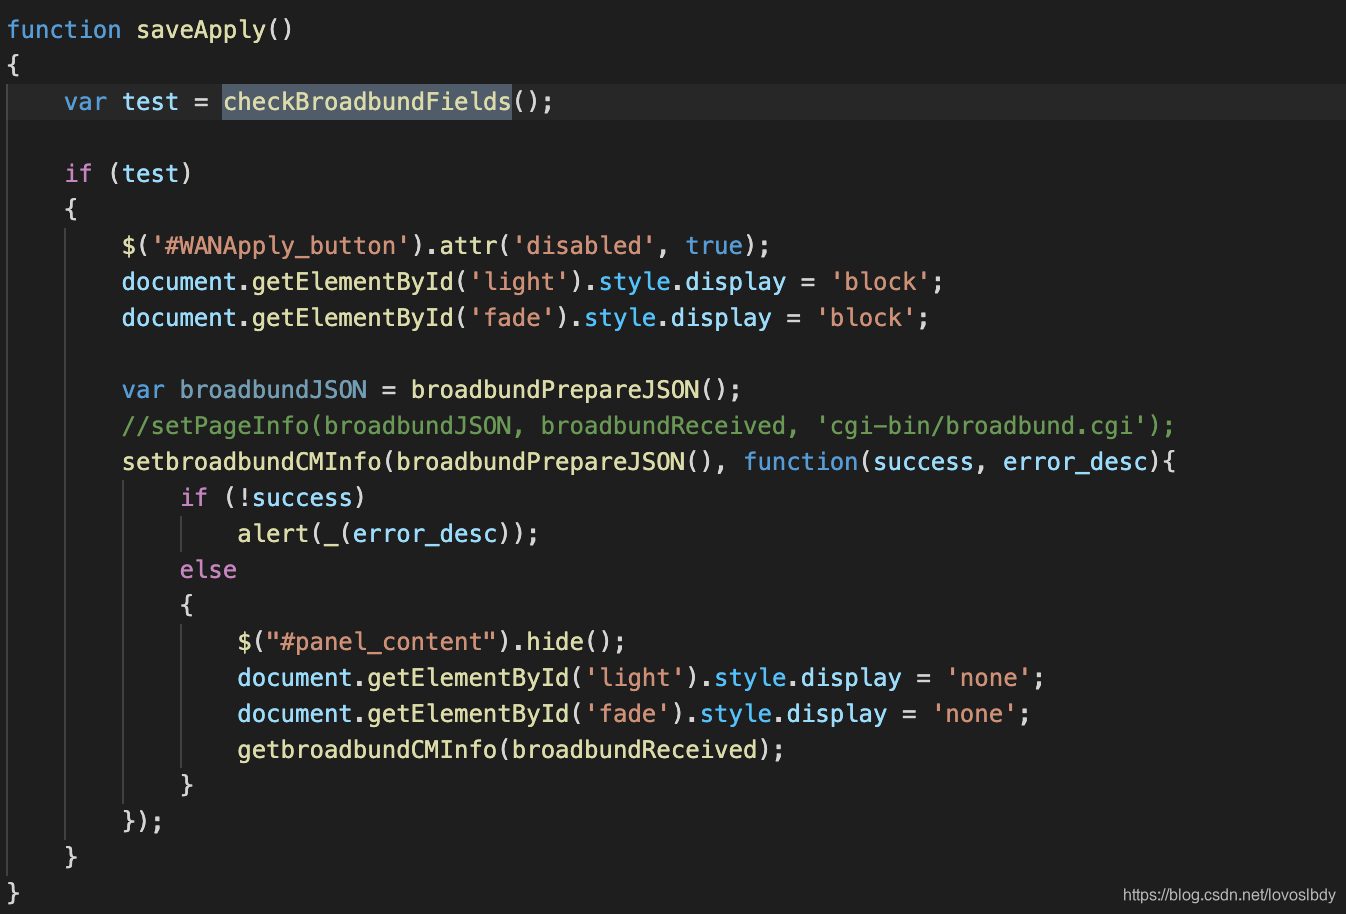Click the 'true' value in the attr call
1346x914 pixels.
tap(714, 246)
